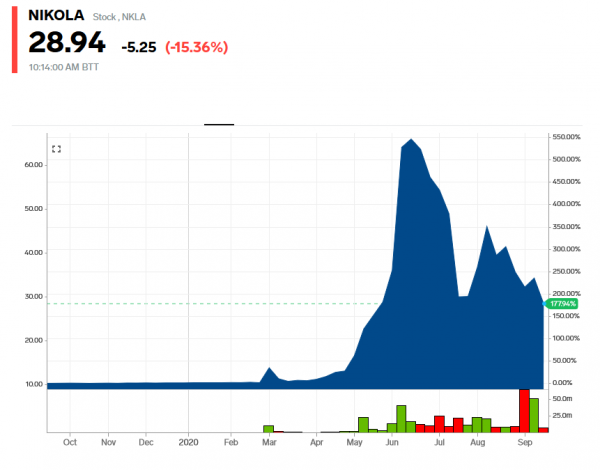
Task: Click the Dec label on time axis
Action: click(x=146, y=442)
